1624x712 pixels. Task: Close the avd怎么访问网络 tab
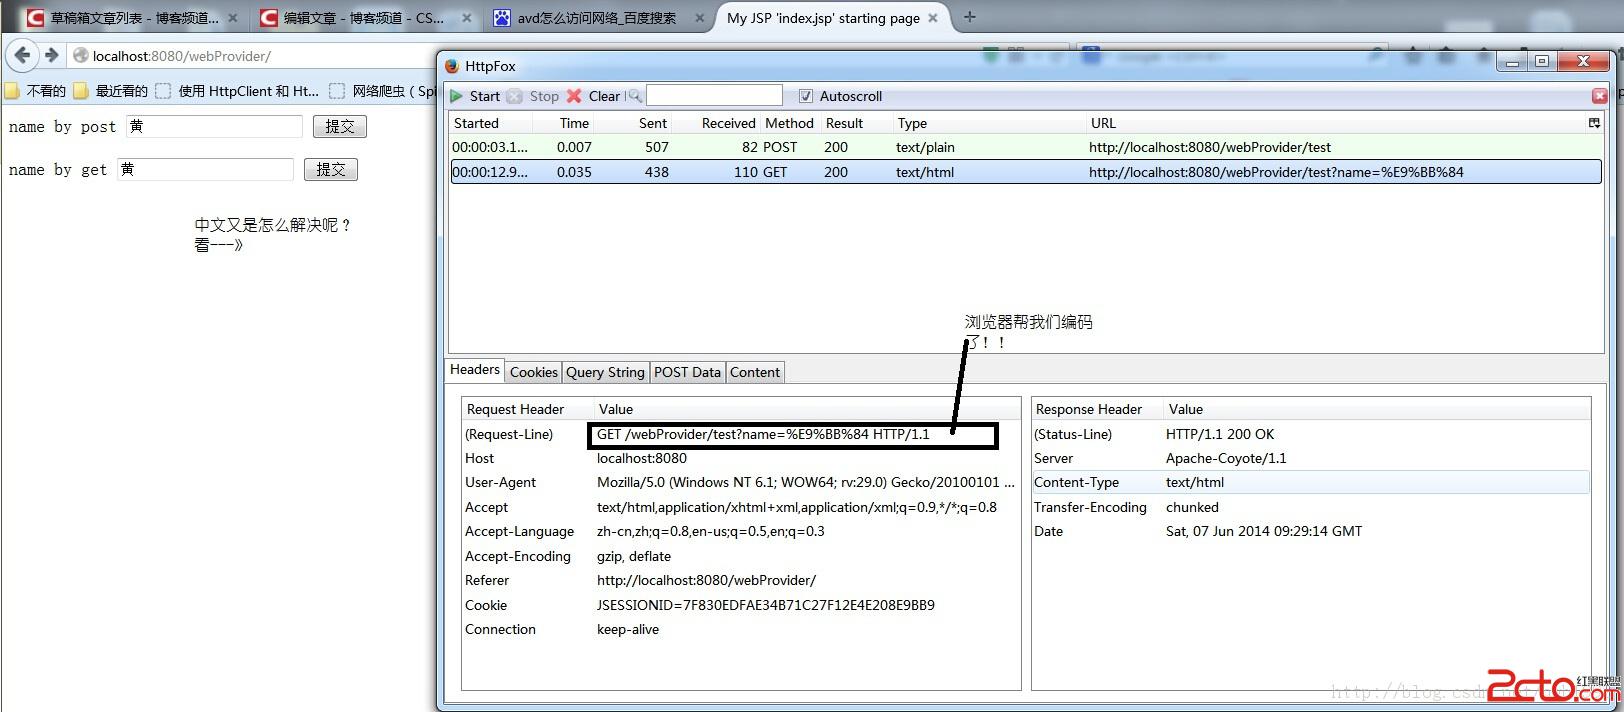pyautogui.click(x=699, y=18)
